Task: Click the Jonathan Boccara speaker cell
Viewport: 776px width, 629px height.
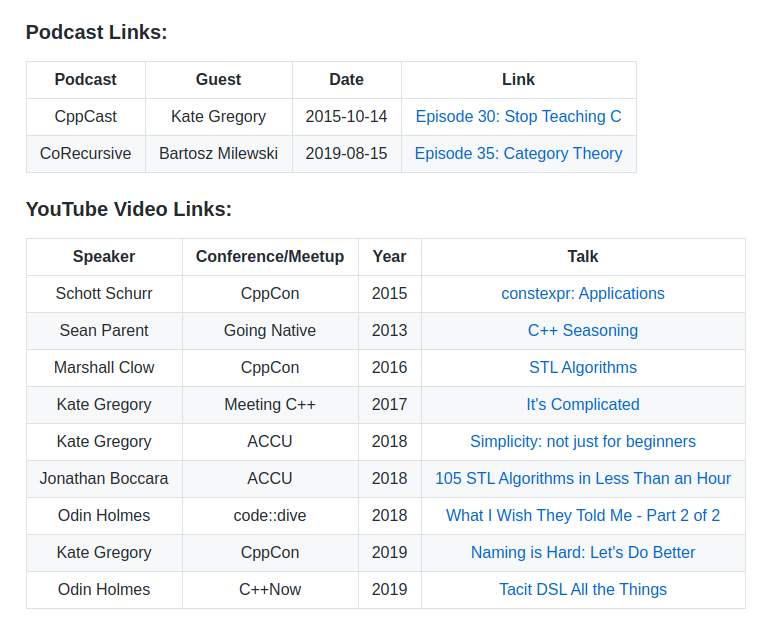Action: pos(104,479)
